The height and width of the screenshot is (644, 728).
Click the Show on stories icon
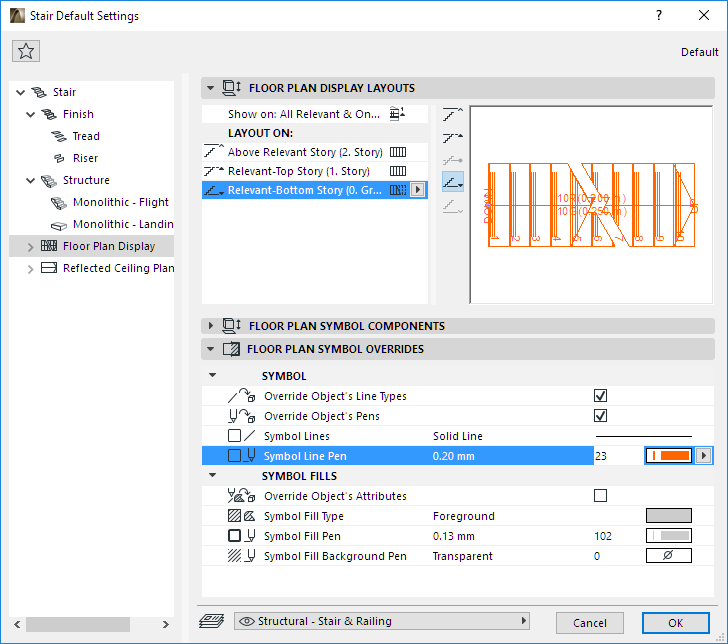(397, 114)
